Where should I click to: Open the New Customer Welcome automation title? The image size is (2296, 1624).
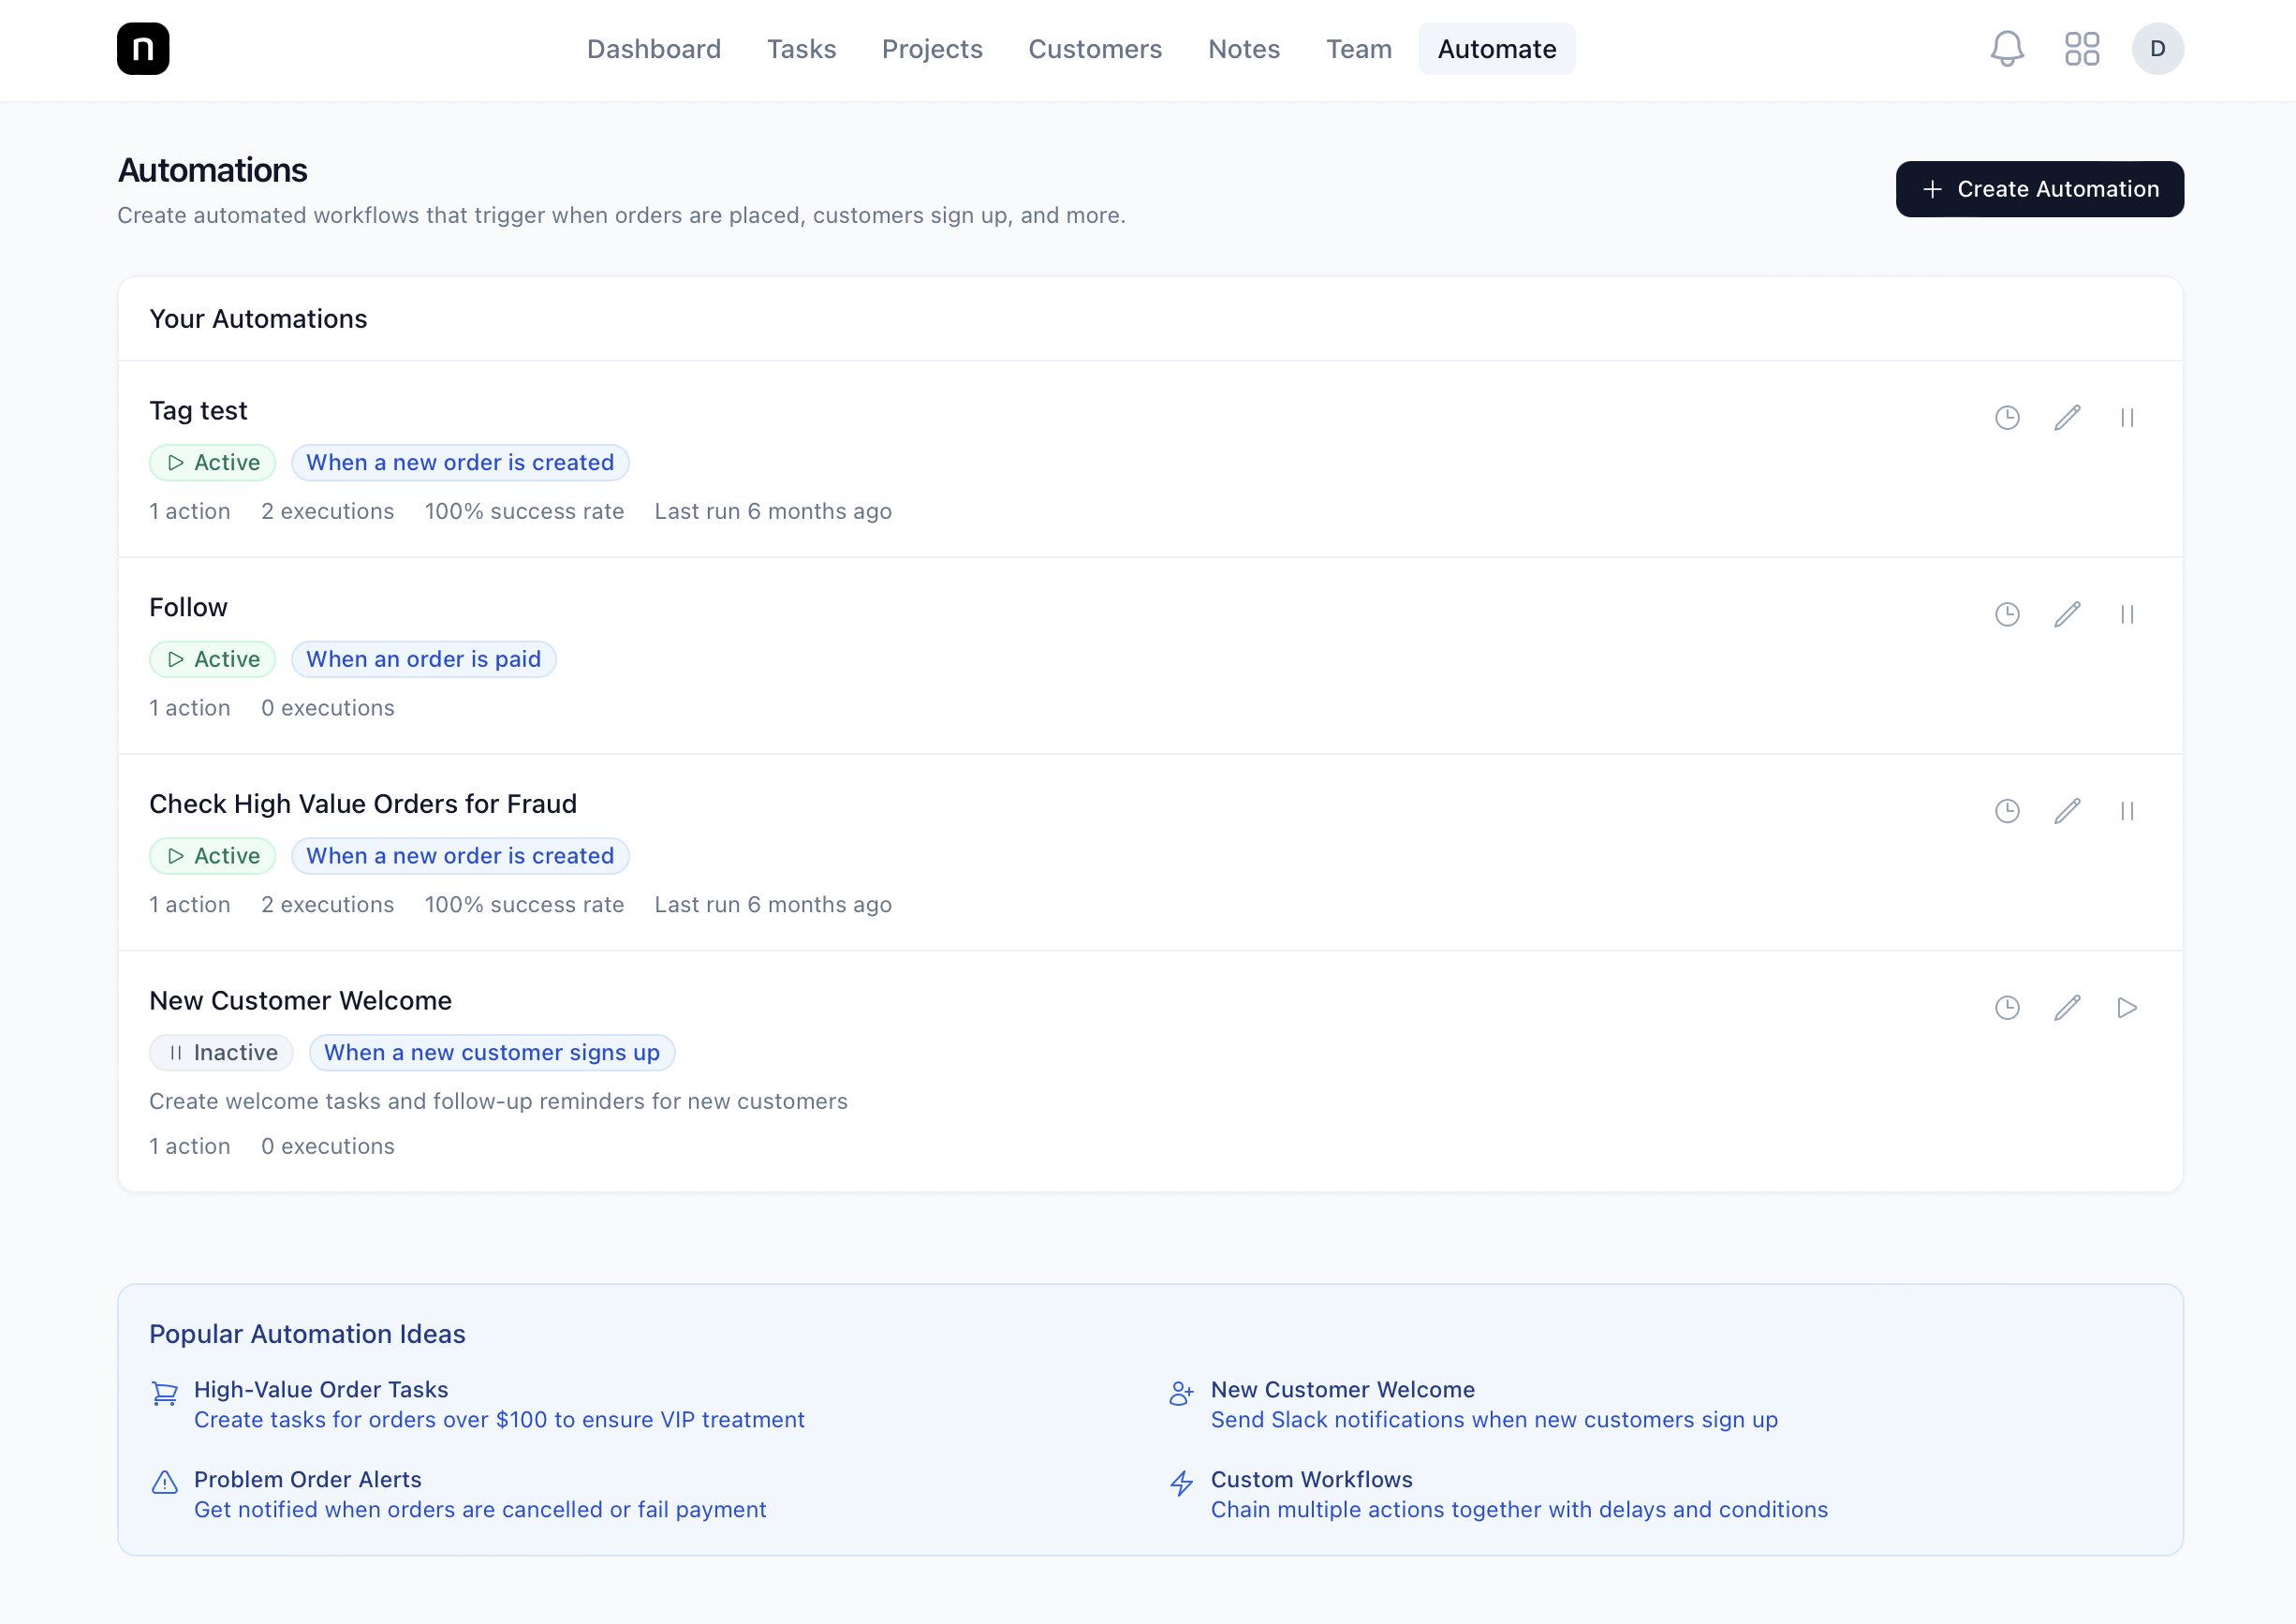point(300,1001)
